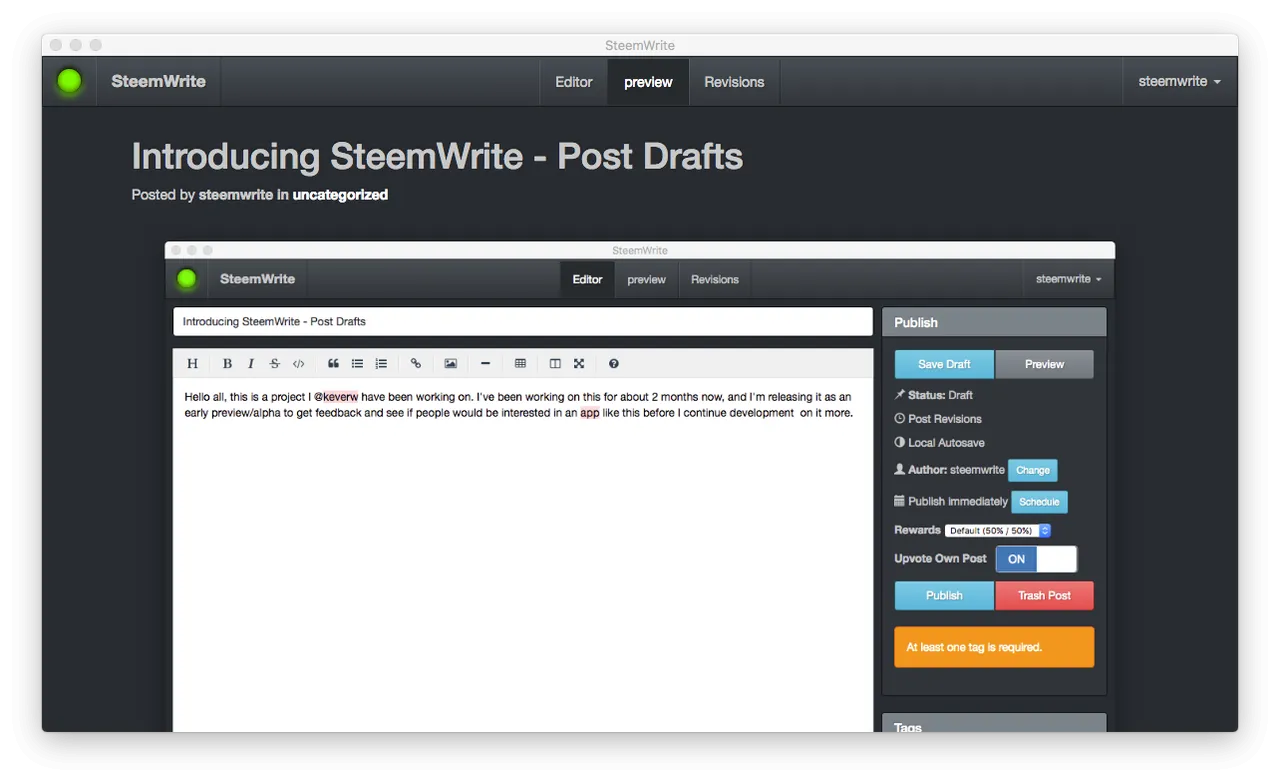Insert a link using the link icon
The height and width of the screenshot is (782, 1280).
pos(416,364)
